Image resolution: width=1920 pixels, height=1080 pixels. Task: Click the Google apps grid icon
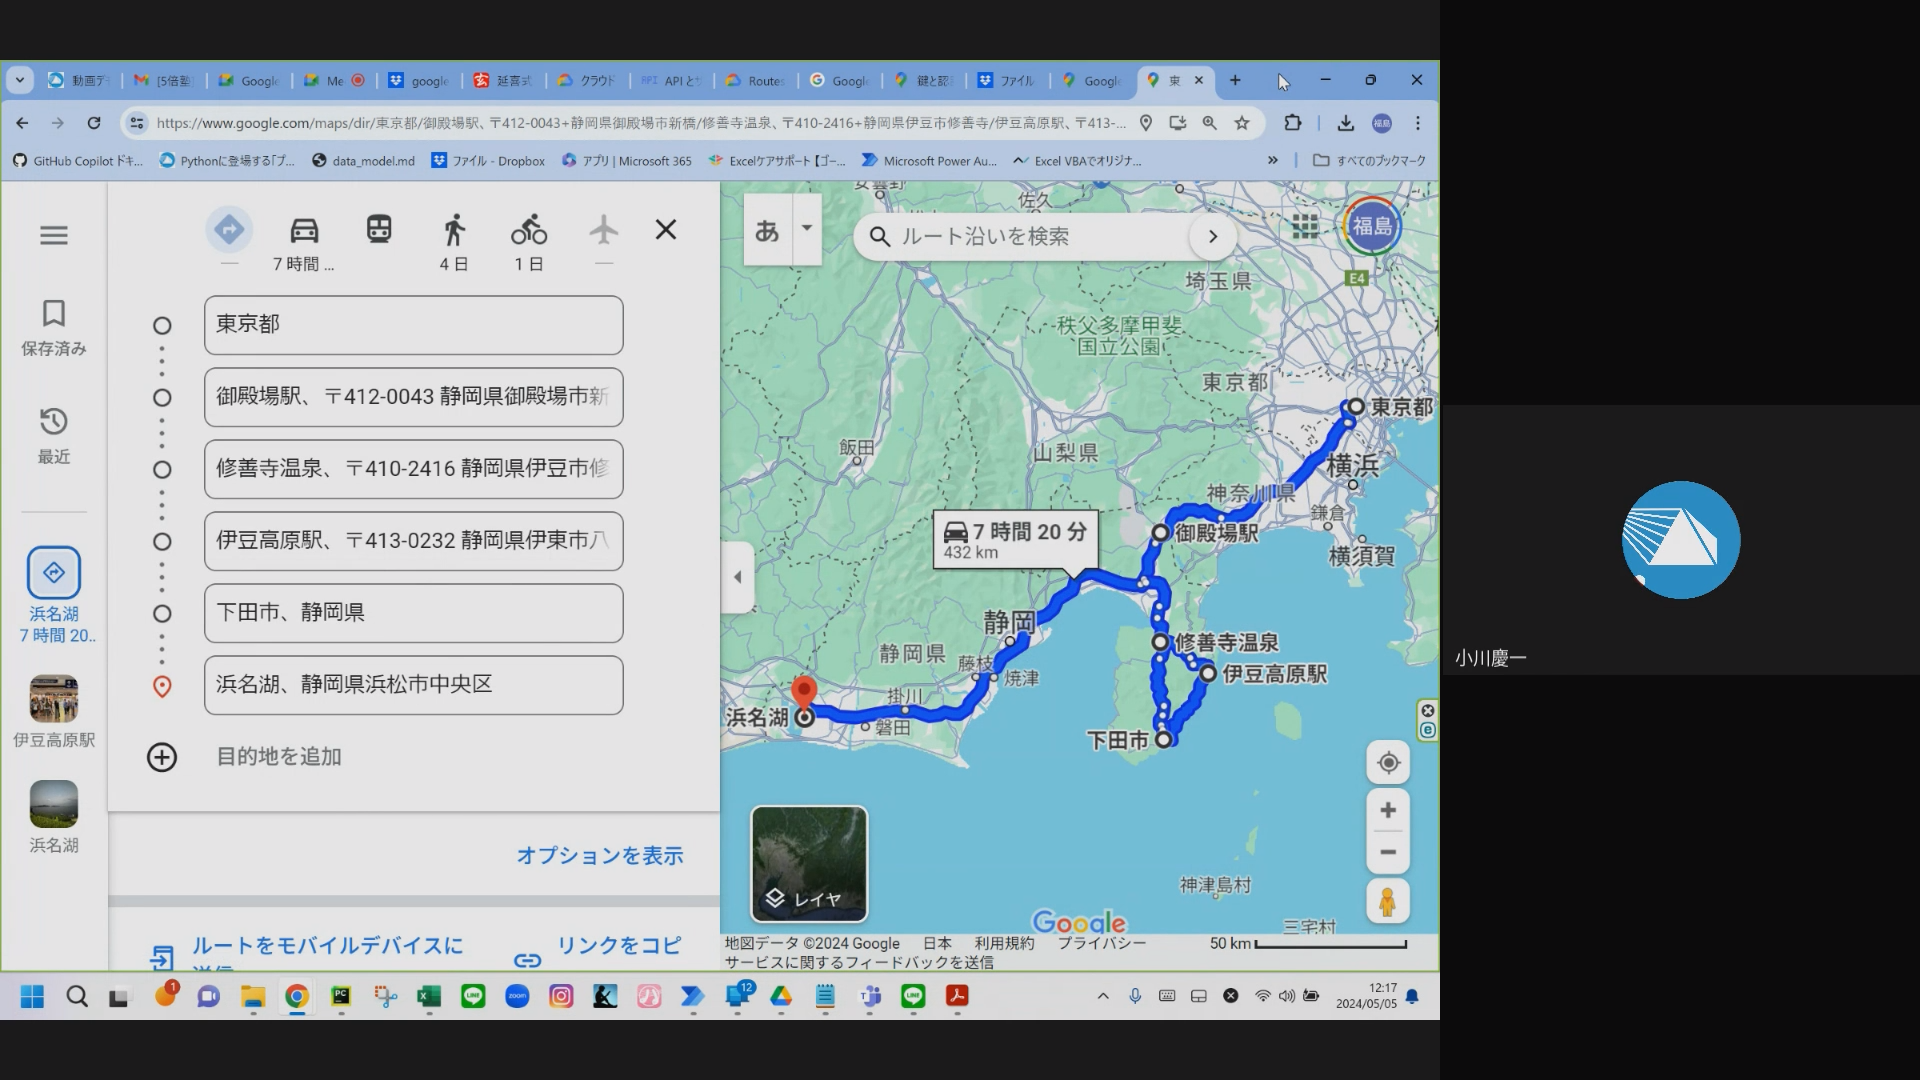pyautogui.click(x=1304, y=226)
